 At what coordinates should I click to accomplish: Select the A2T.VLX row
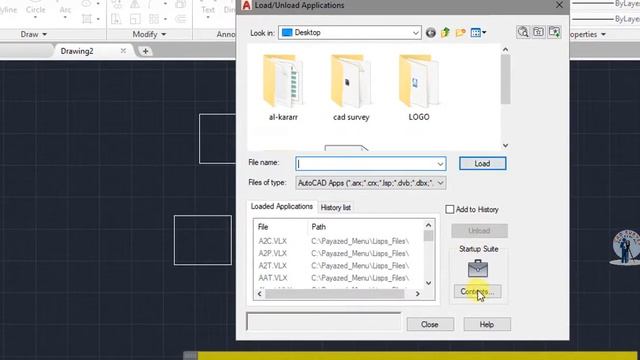[339, 266]
